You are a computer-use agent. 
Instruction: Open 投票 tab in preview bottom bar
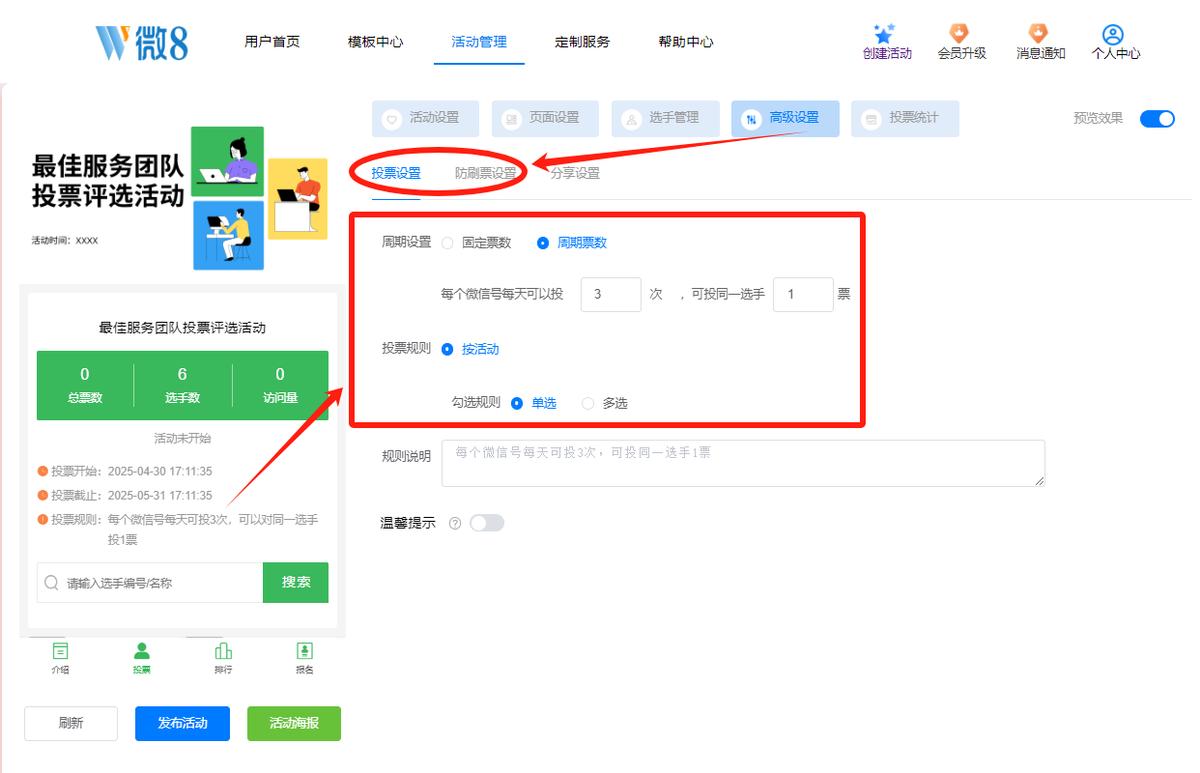coord(142,658)
